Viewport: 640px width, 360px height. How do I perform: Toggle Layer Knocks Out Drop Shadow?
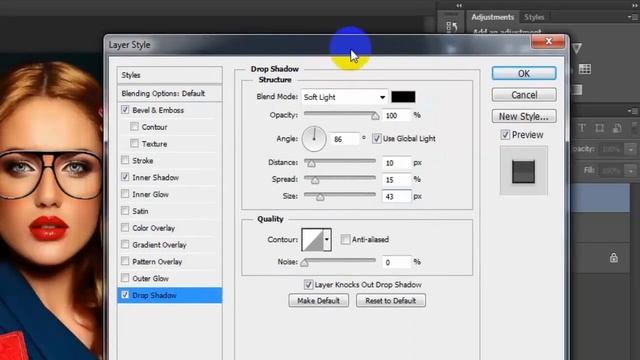point(309,284)
